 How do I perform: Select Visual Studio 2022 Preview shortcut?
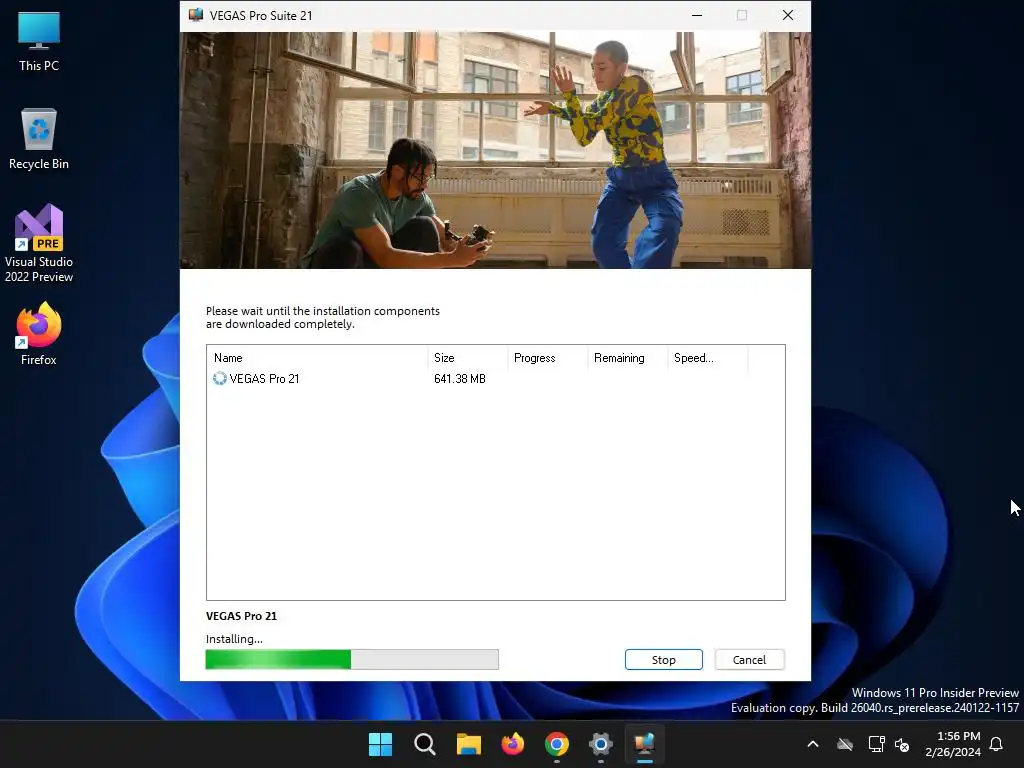pyautogui.click(x=39, y=243)
